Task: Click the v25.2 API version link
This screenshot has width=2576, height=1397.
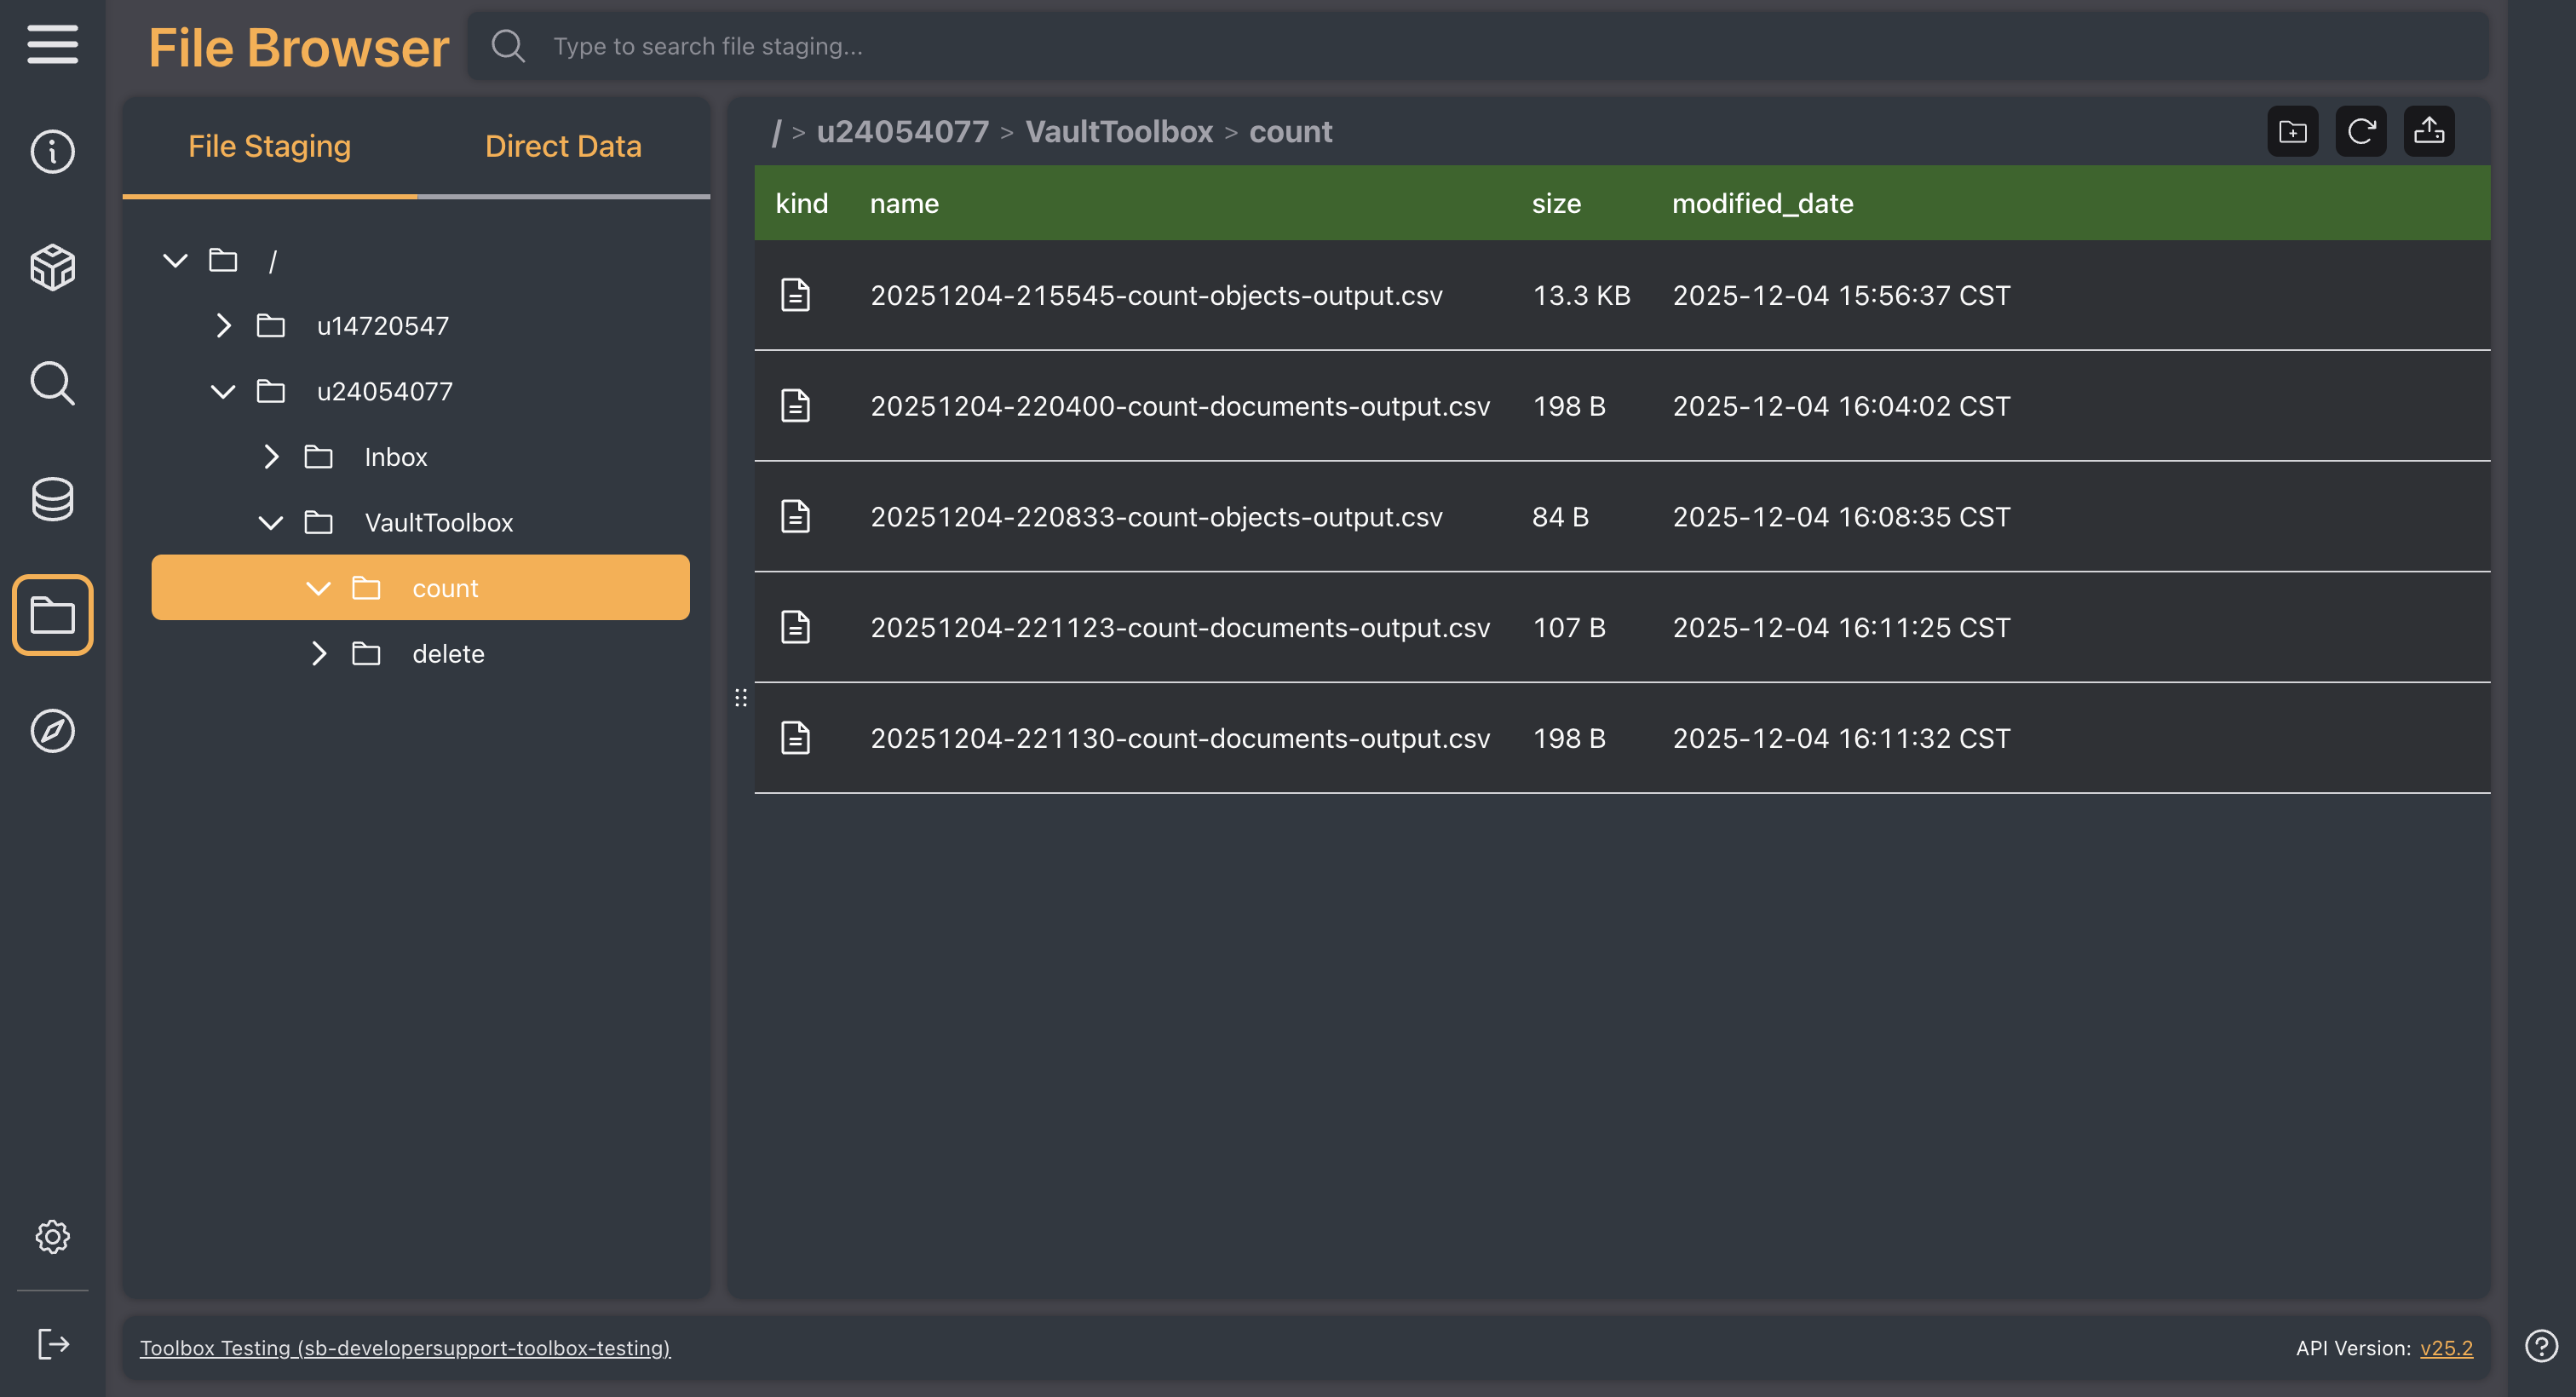Action: coord(2445,1348)
